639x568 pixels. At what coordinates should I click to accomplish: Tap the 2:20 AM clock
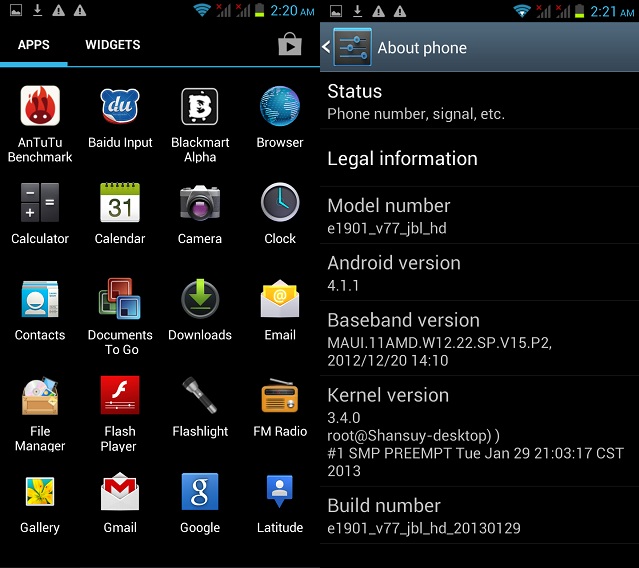click(292, 11)
